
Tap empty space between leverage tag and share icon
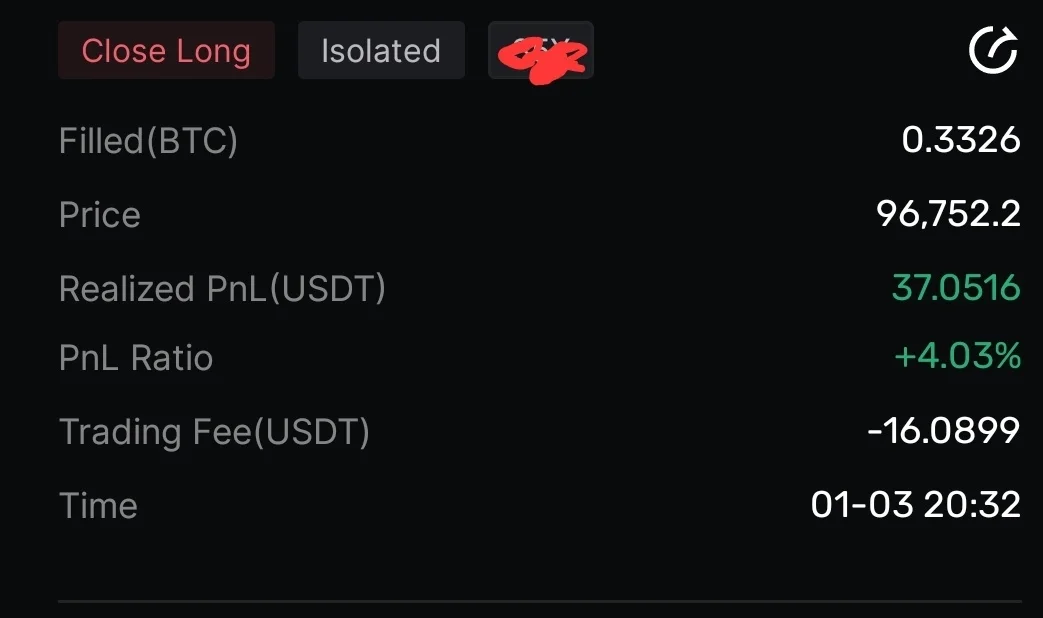click(780, 51)
